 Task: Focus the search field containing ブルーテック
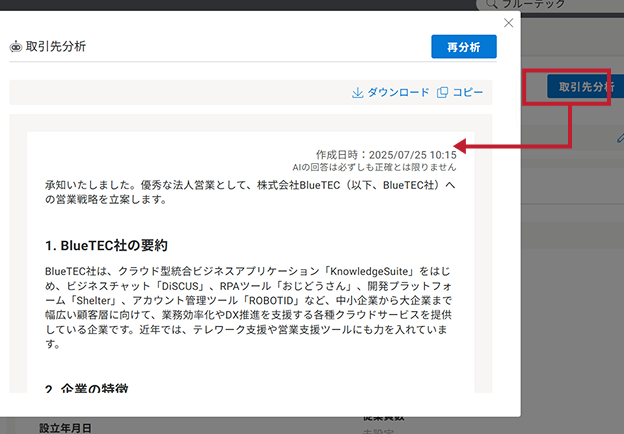click(560, 5)
